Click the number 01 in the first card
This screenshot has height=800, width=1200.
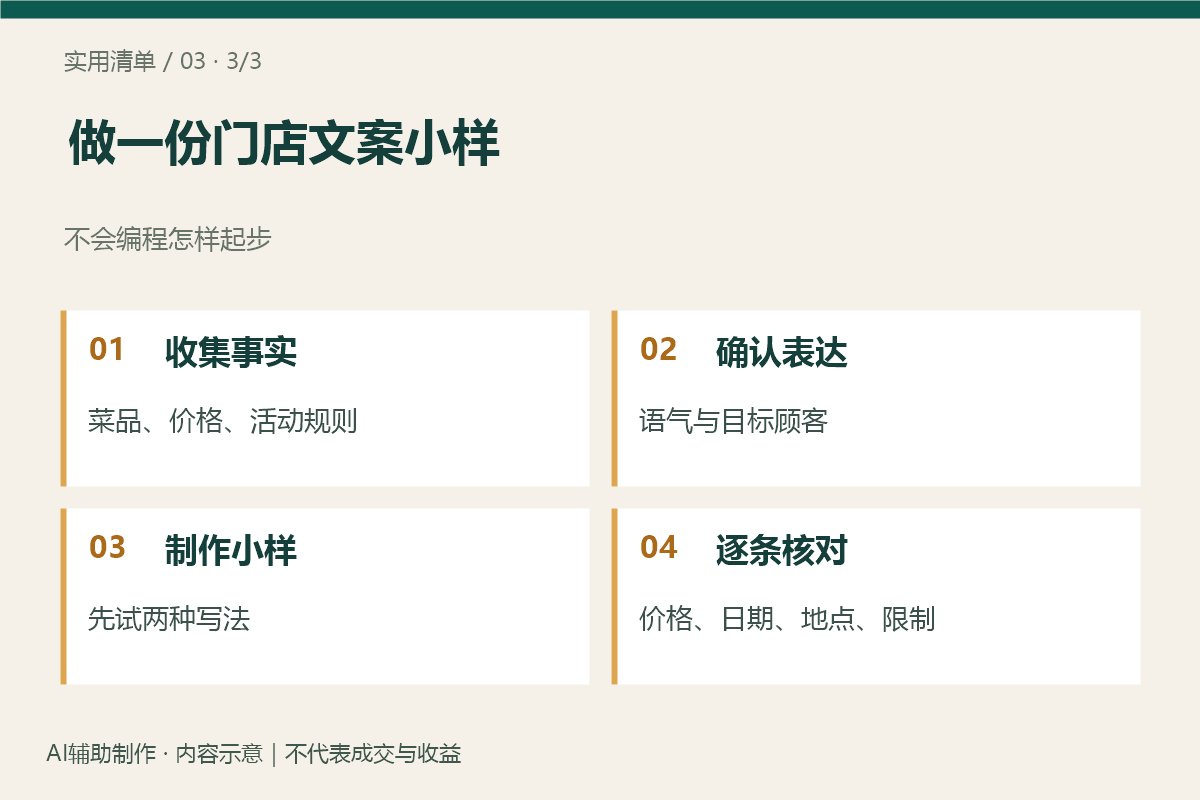tap(107, 350)
